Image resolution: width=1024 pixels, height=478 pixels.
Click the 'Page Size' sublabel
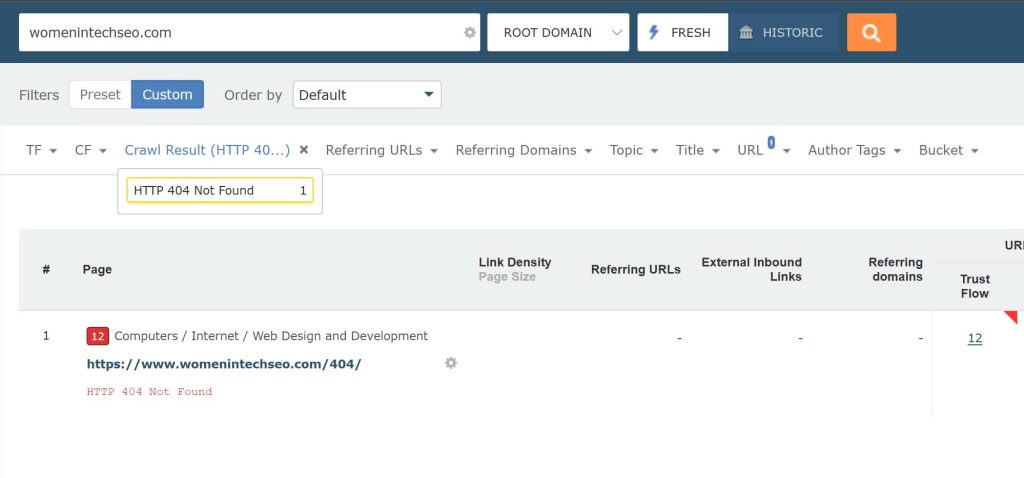tap(507, 277)
